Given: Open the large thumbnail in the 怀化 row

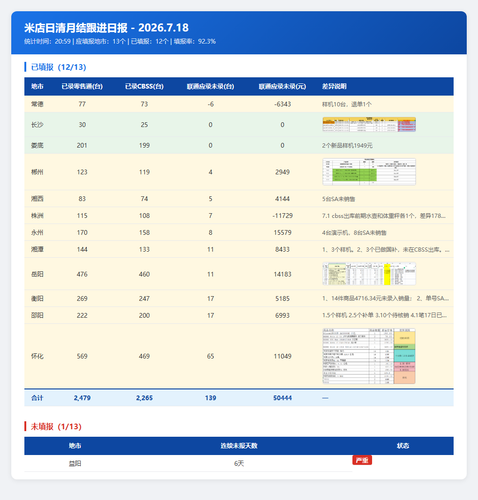Looking at the screenshot, I should tap(369, 356).
